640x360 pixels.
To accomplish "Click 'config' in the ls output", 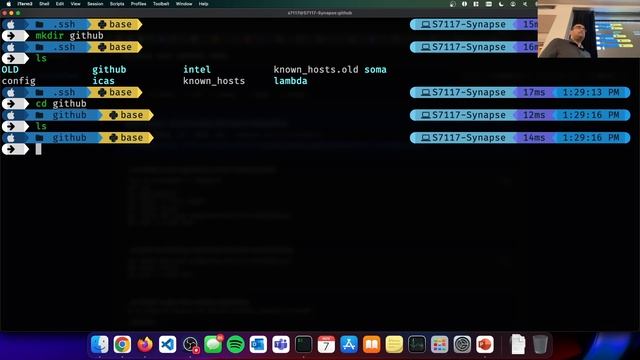I will (18, 81).
